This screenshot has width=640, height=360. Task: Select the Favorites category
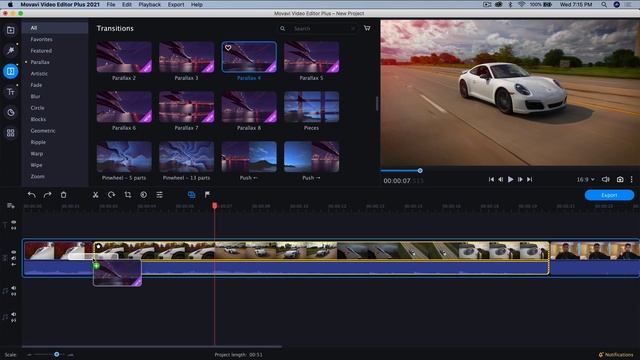point(41,39)
